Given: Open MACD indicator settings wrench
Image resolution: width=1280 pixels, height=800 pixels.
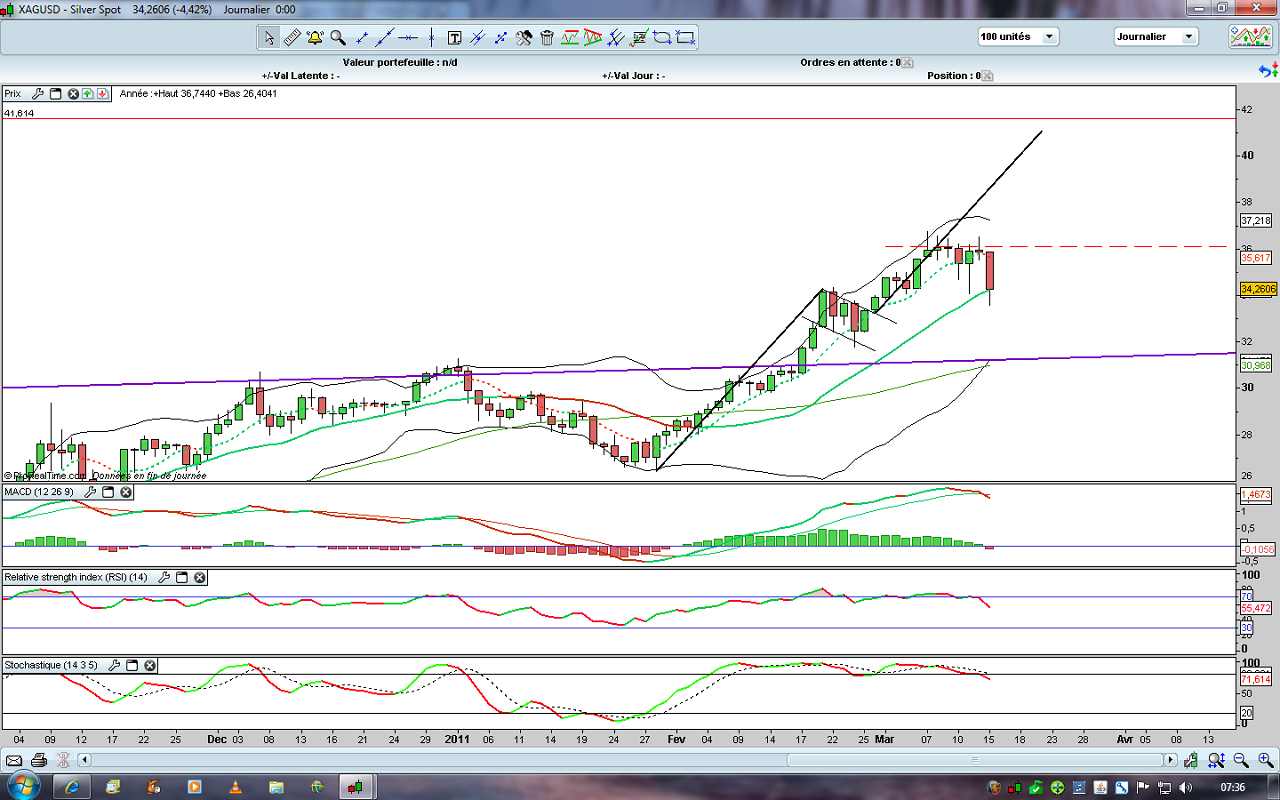Looking at the screenshot, I should pos(90,492).
